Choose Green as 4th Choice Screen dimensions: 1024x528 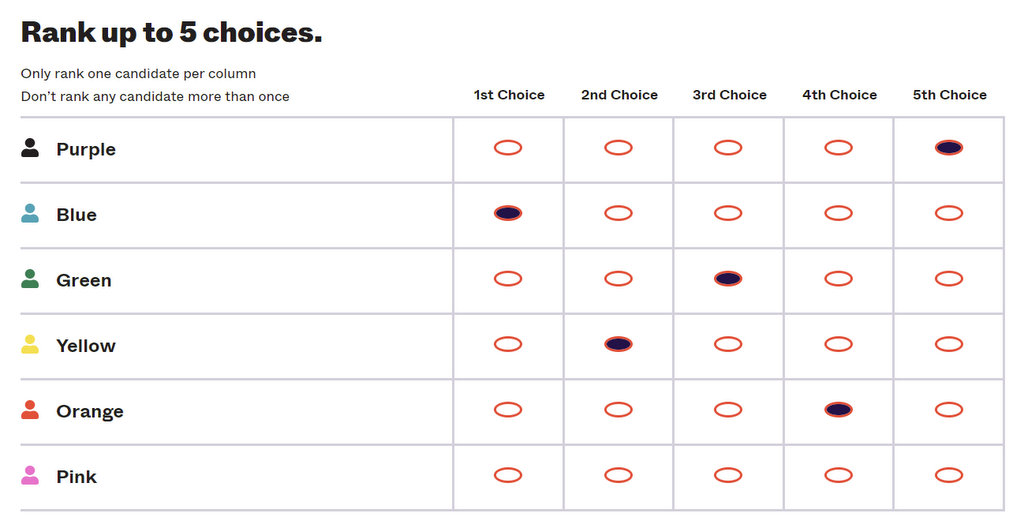838,279
